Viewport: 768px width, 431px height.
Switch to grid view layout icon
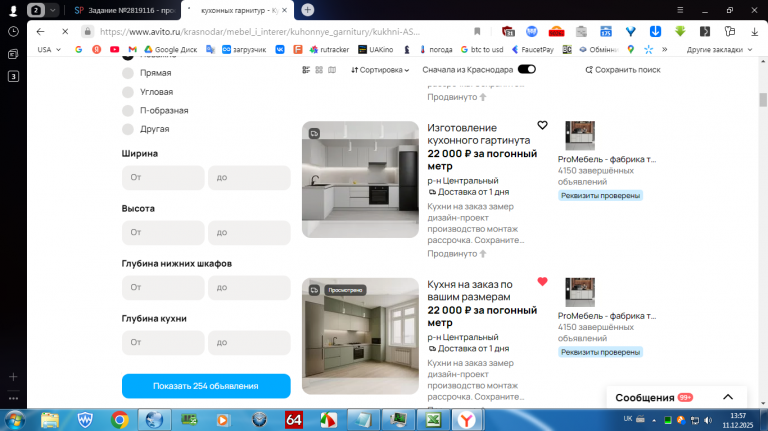319,70
